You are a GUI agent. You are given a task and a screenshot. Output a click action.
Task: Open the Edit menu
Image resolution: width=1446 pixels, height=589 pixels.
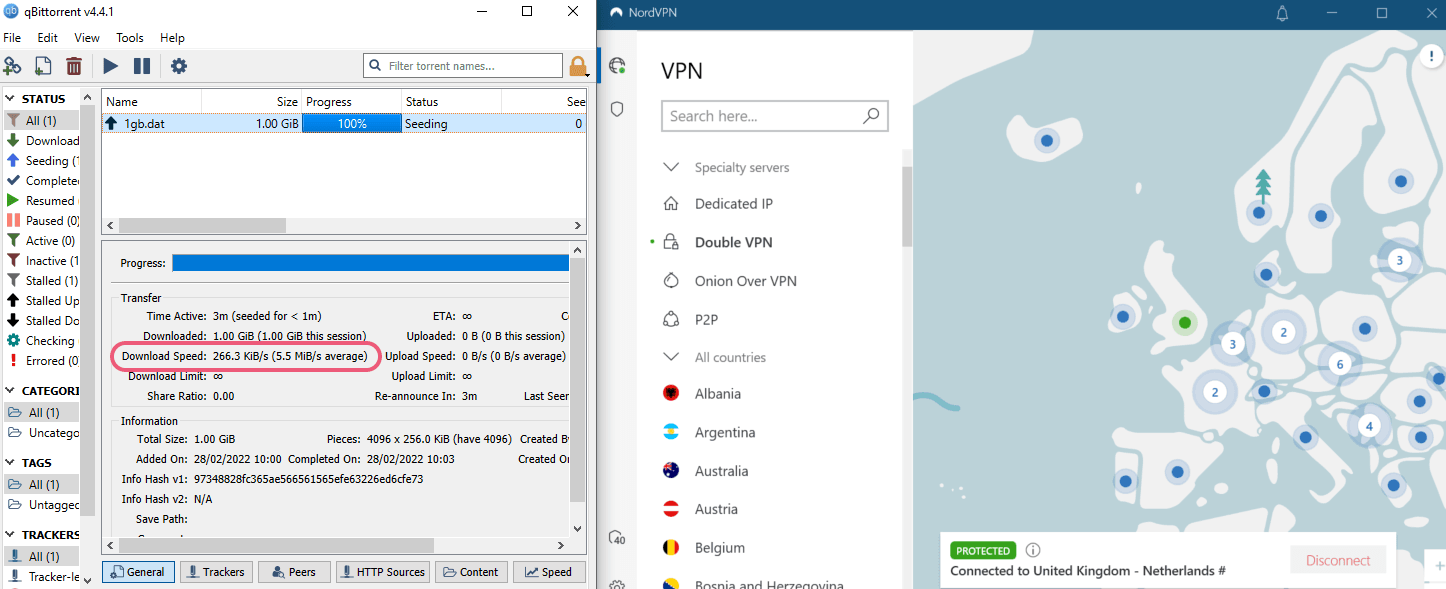coord(47,38)
